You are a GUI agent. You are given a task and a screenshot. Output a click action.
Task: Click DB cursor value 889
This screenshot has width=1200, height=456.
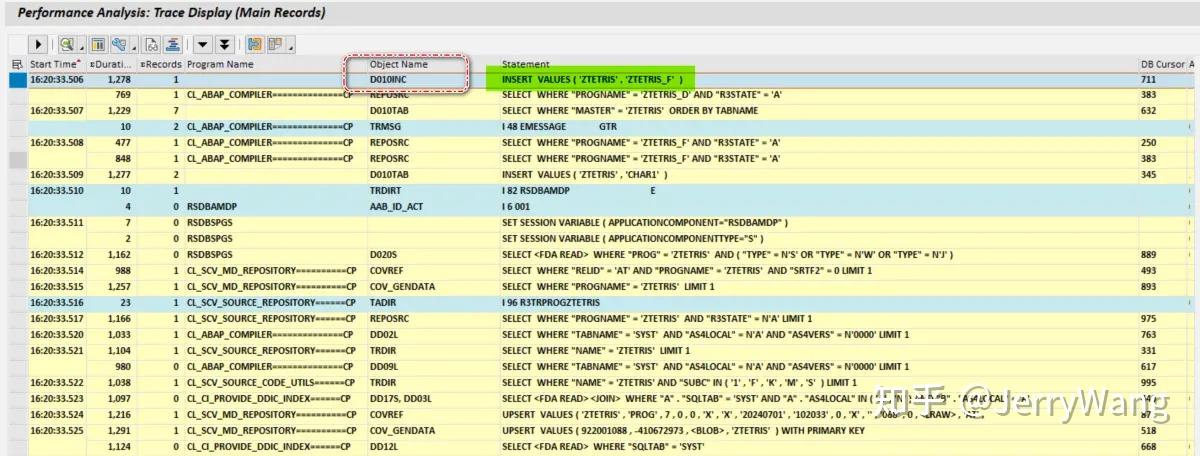[x=1148, y=253]
